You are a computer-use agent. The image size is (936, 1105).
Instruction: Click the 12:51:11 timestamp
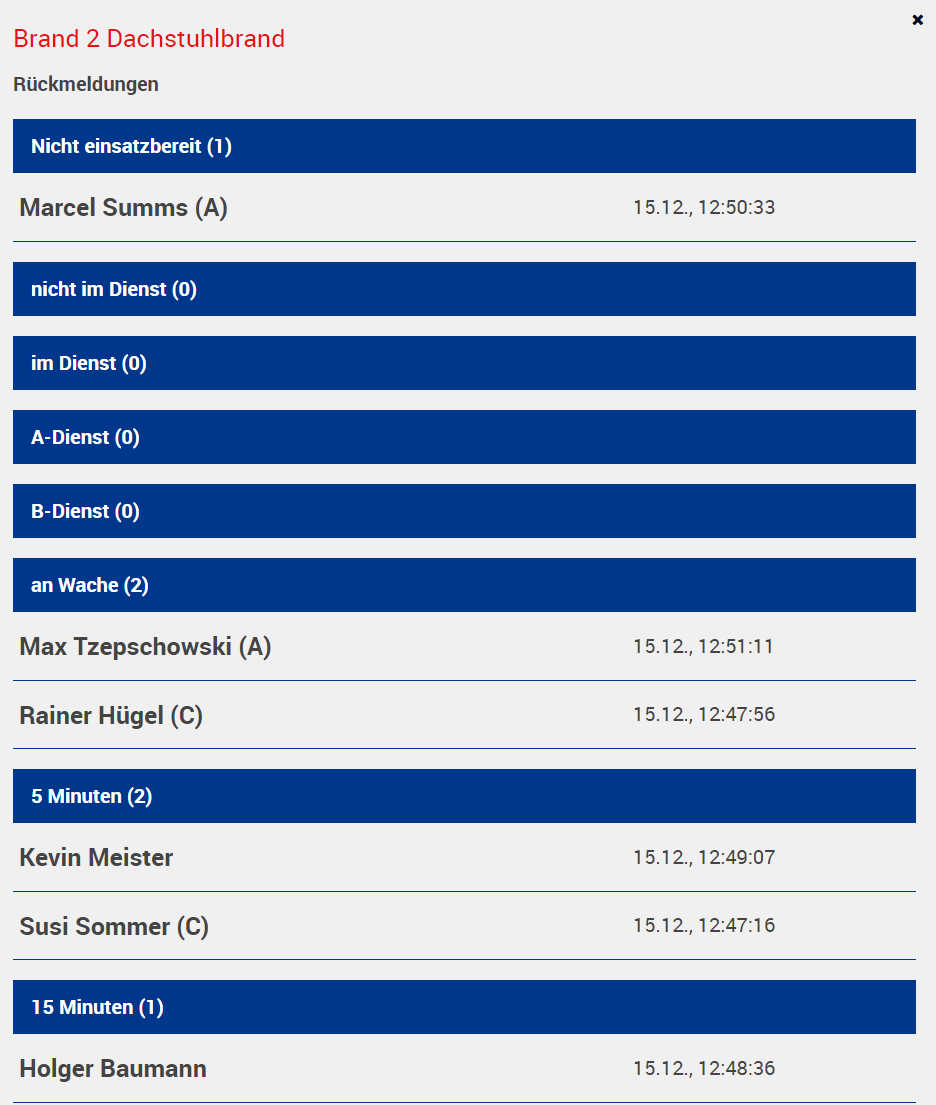point(703,647)
